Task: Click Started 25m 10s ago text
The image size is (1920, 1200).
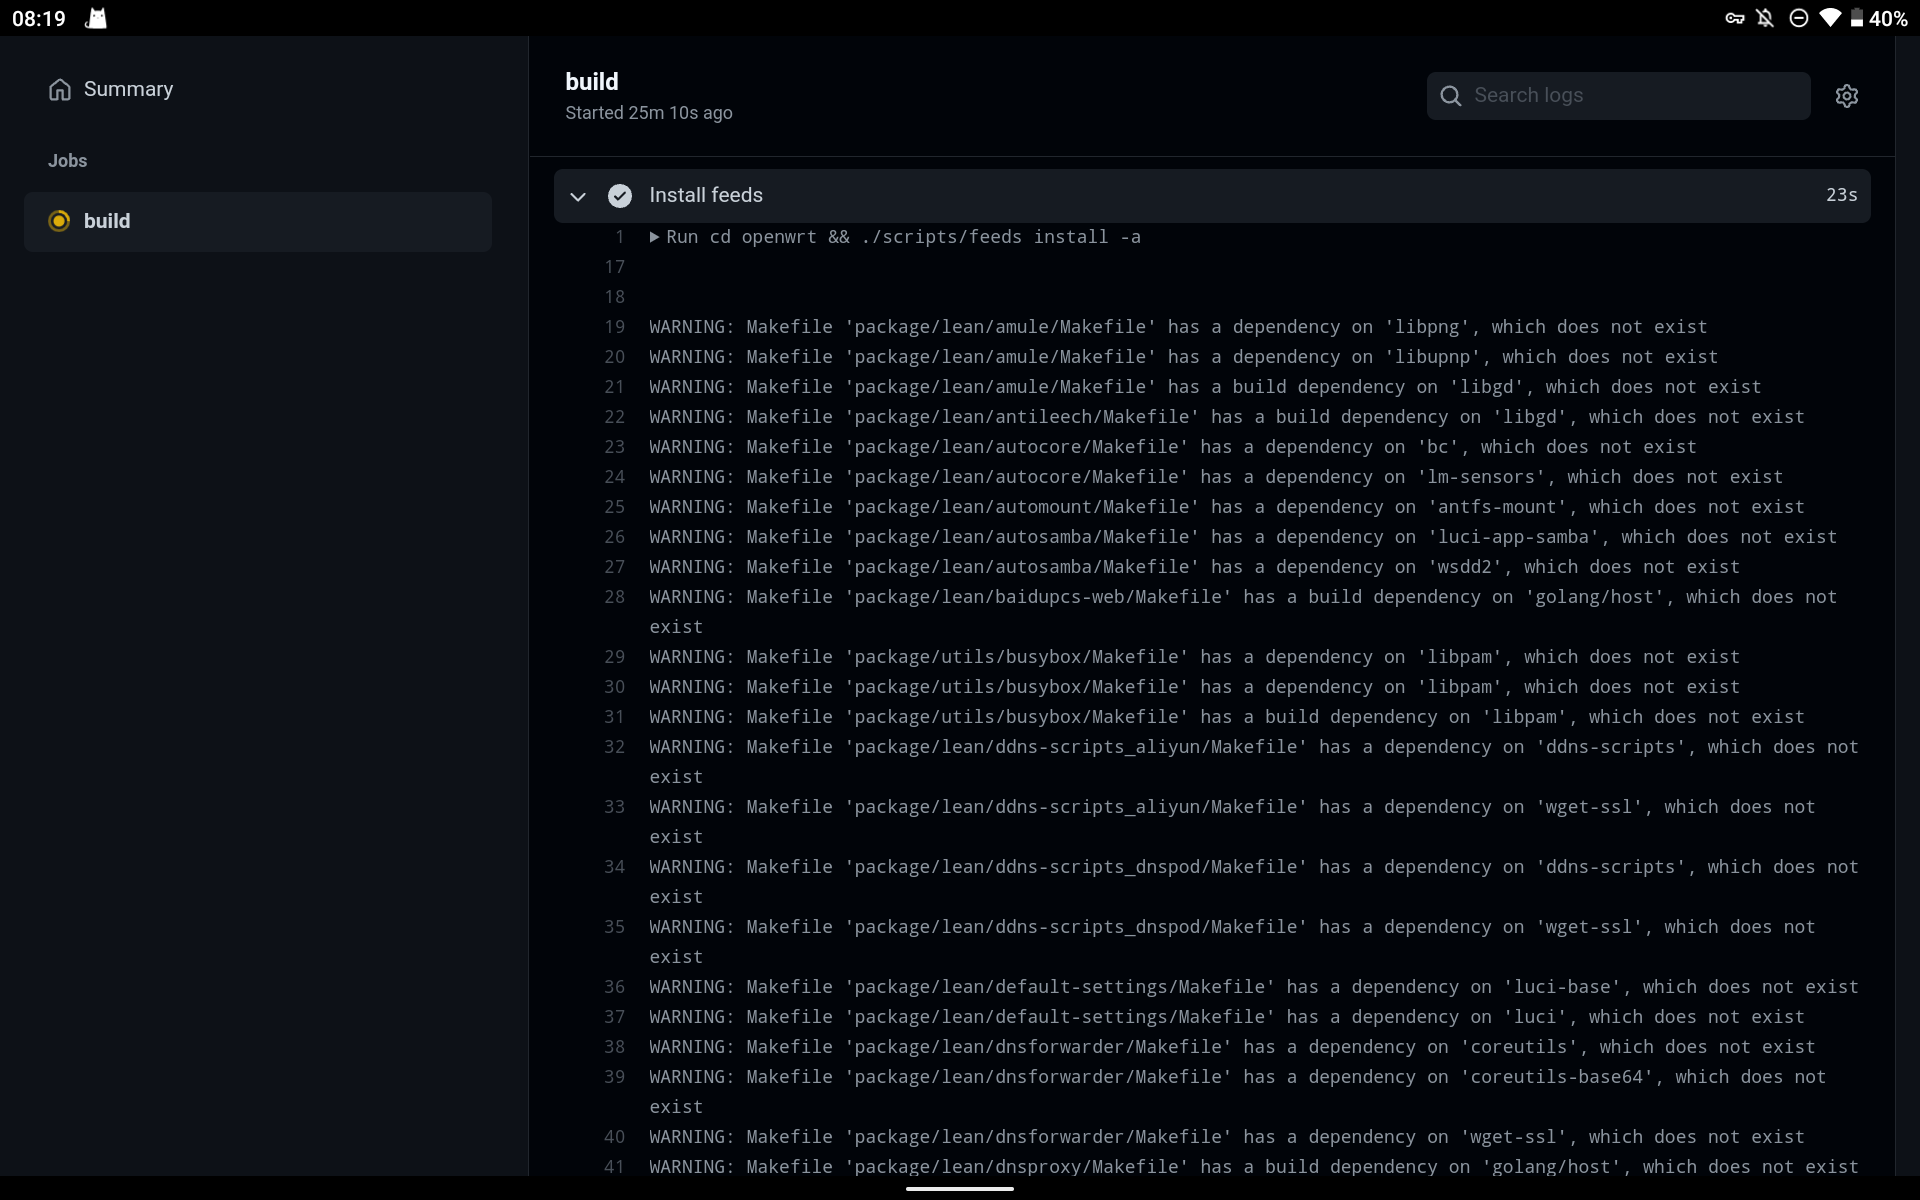Action: click(x=648, y=113)
